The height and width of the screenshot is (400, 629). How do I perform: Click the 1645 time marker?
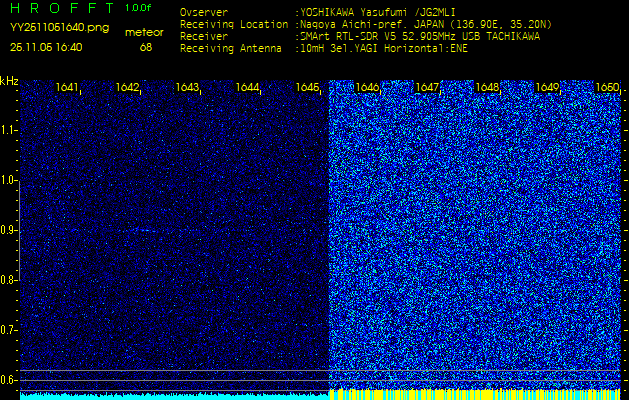coord(307,87)
